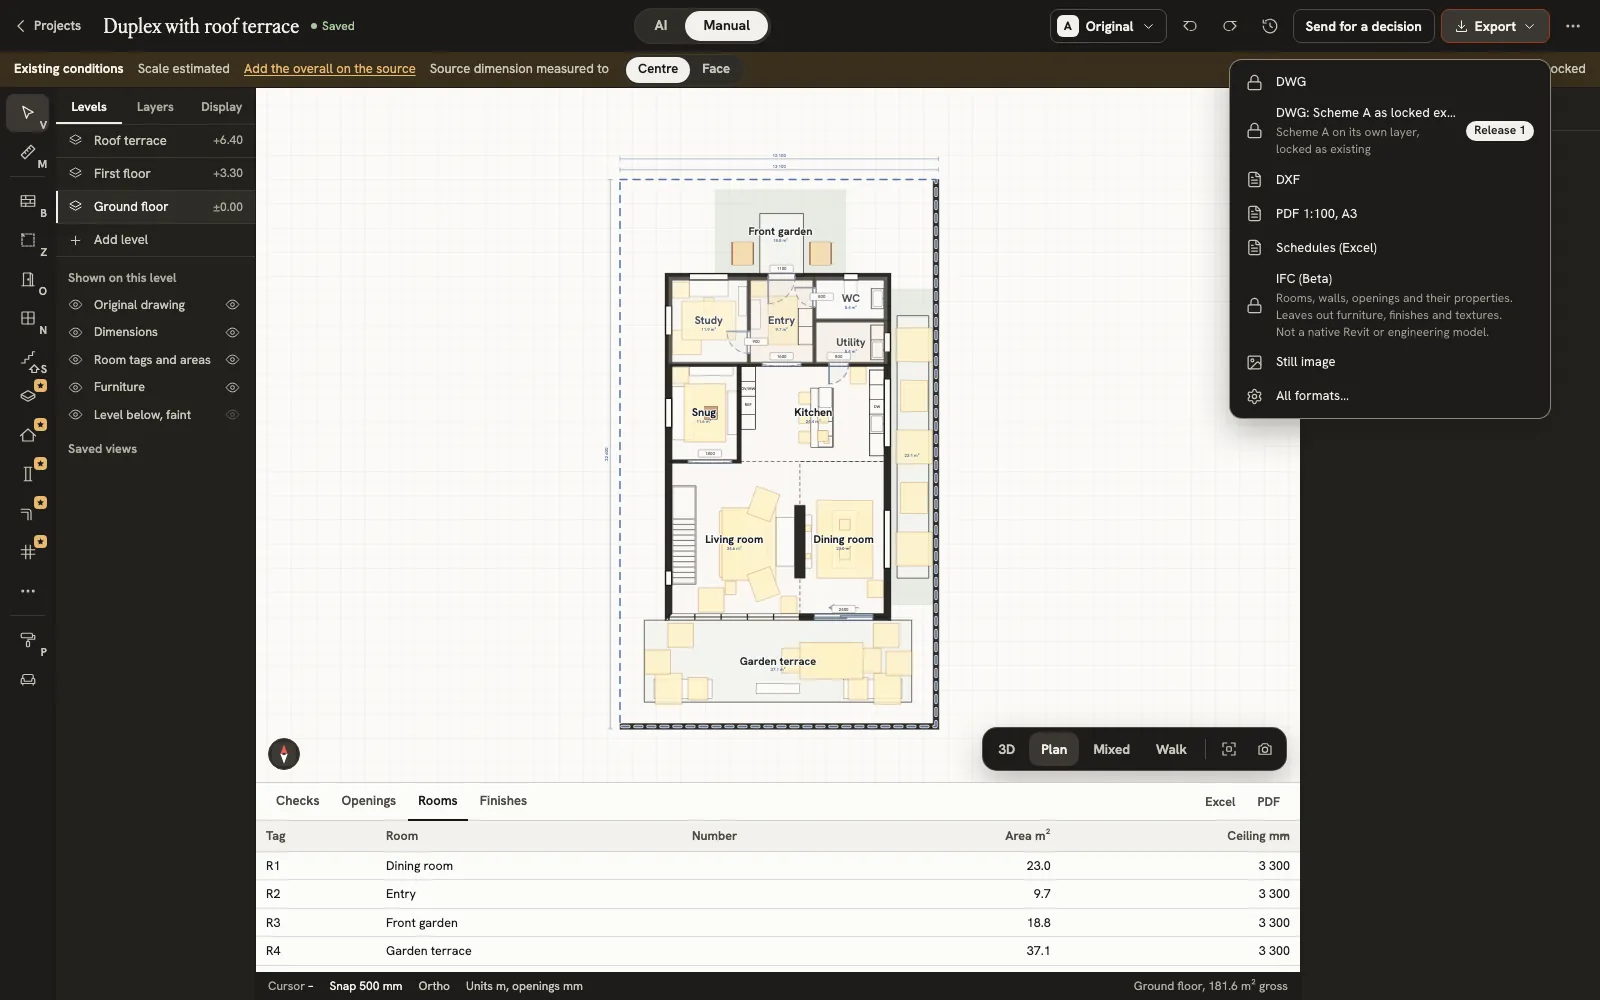This screenshot has width=1600, height=1000.
Task: Open more tools ellipsis in left toolbar
Action: tap(28, 591)
